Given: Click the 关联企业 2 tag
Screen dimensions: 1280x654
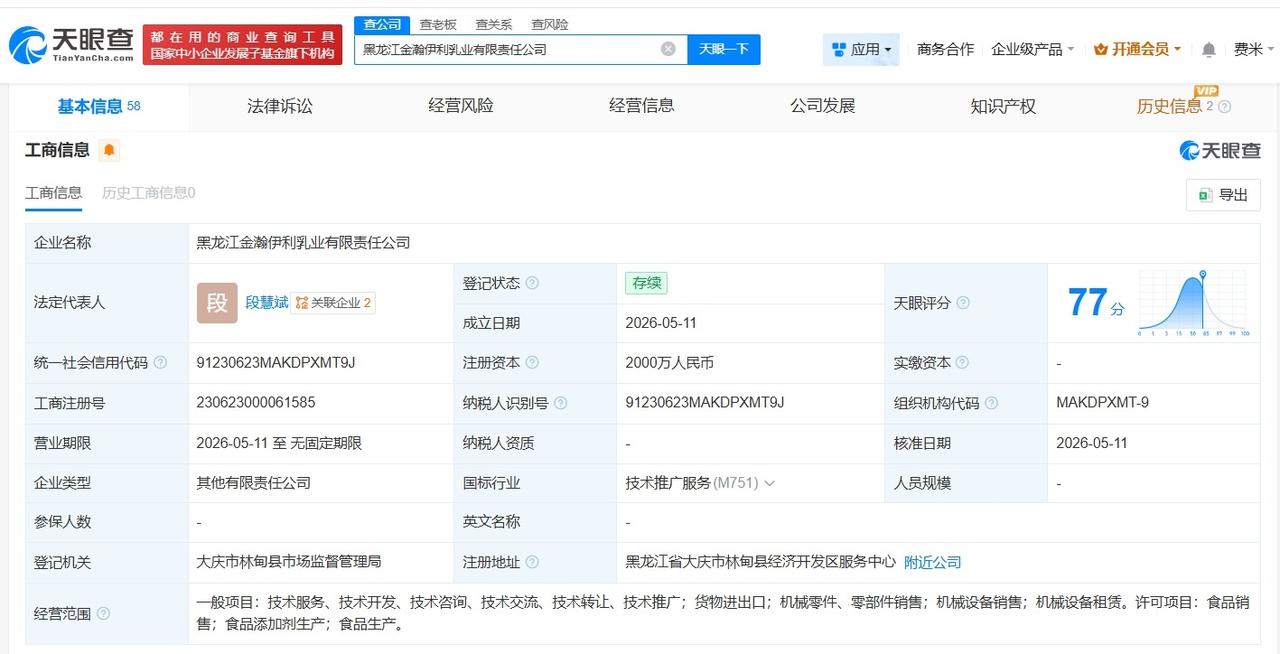Looking at the screenshot, I should click(x=333, y=303).
